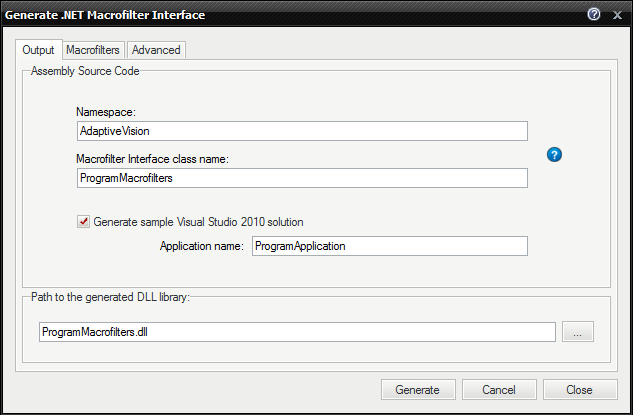Close the dialog using the title bar X
The image size is (633, 415).
tap(616, 15)
